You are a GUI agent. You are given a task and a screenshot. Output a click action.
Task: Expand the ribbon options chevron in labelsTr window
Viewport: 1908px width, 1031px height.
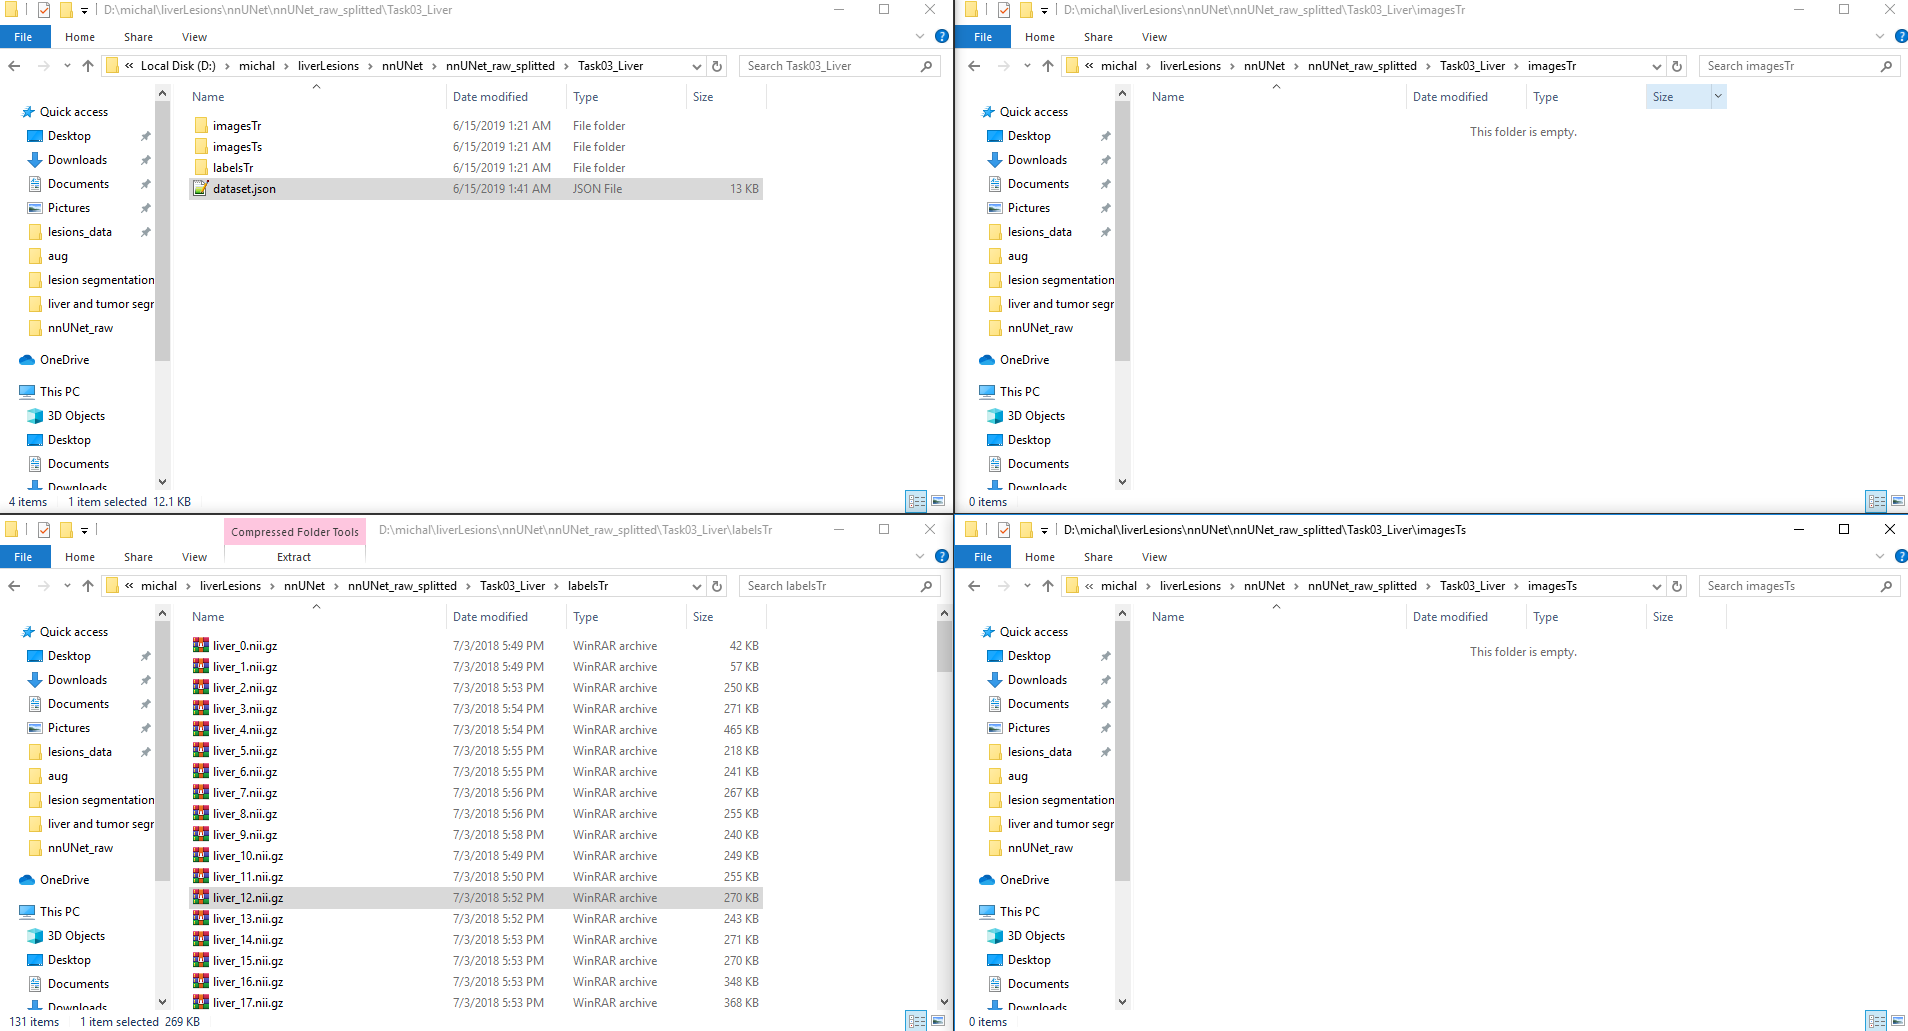coord(919,556)
